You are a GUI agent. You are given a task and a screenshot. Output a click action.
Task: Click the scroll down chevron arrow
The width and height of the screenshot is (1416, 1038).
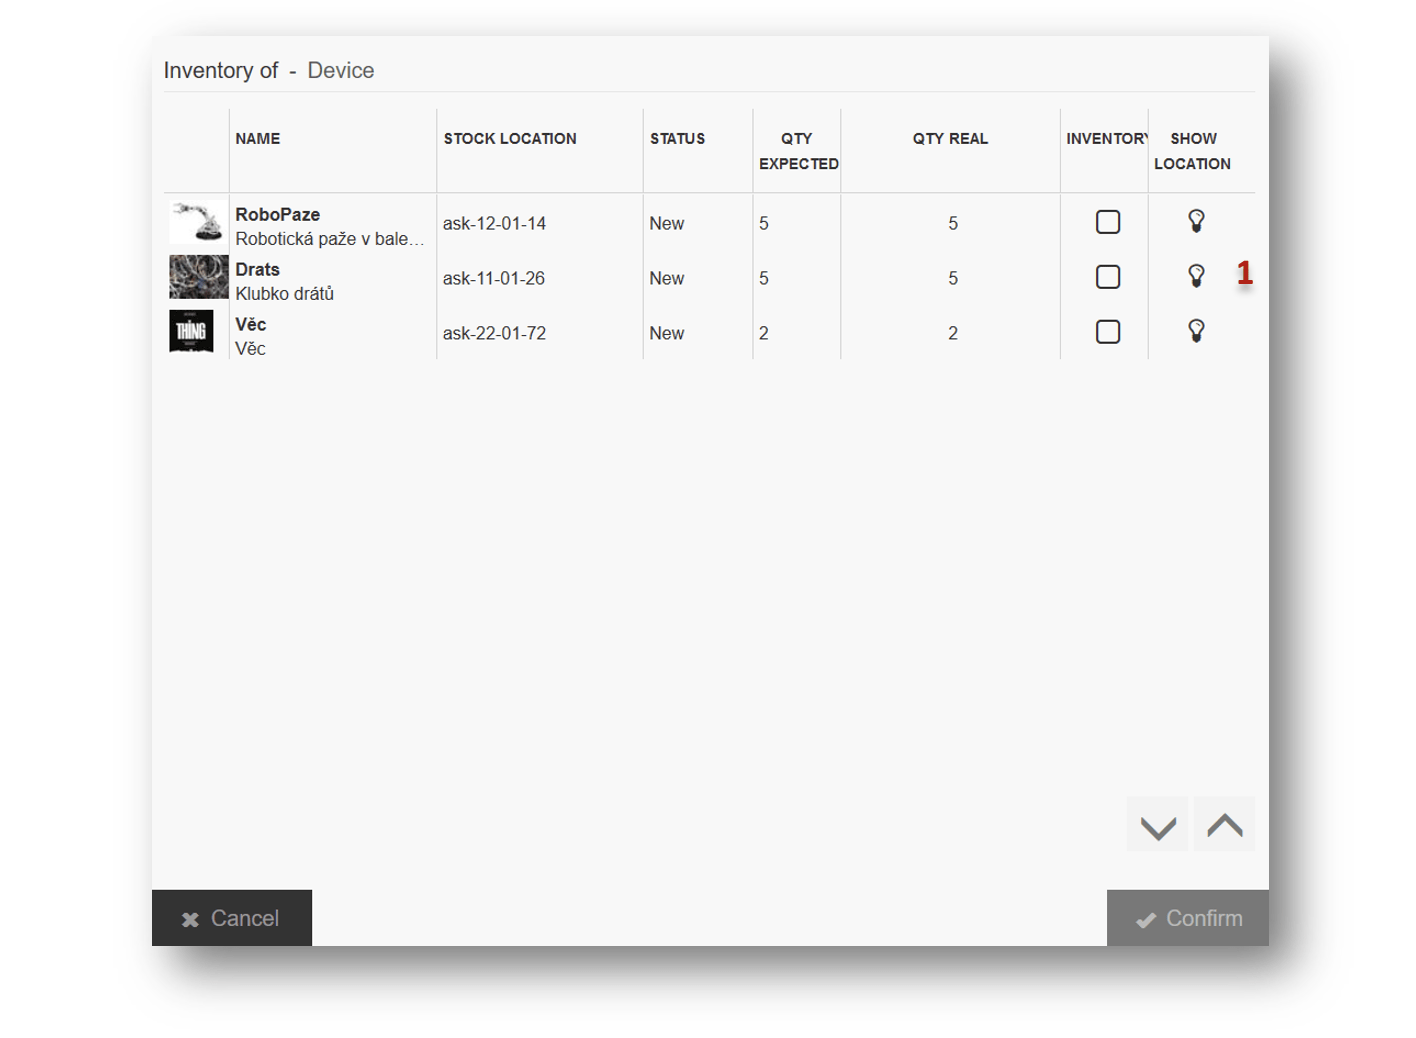click(1157, 826)
